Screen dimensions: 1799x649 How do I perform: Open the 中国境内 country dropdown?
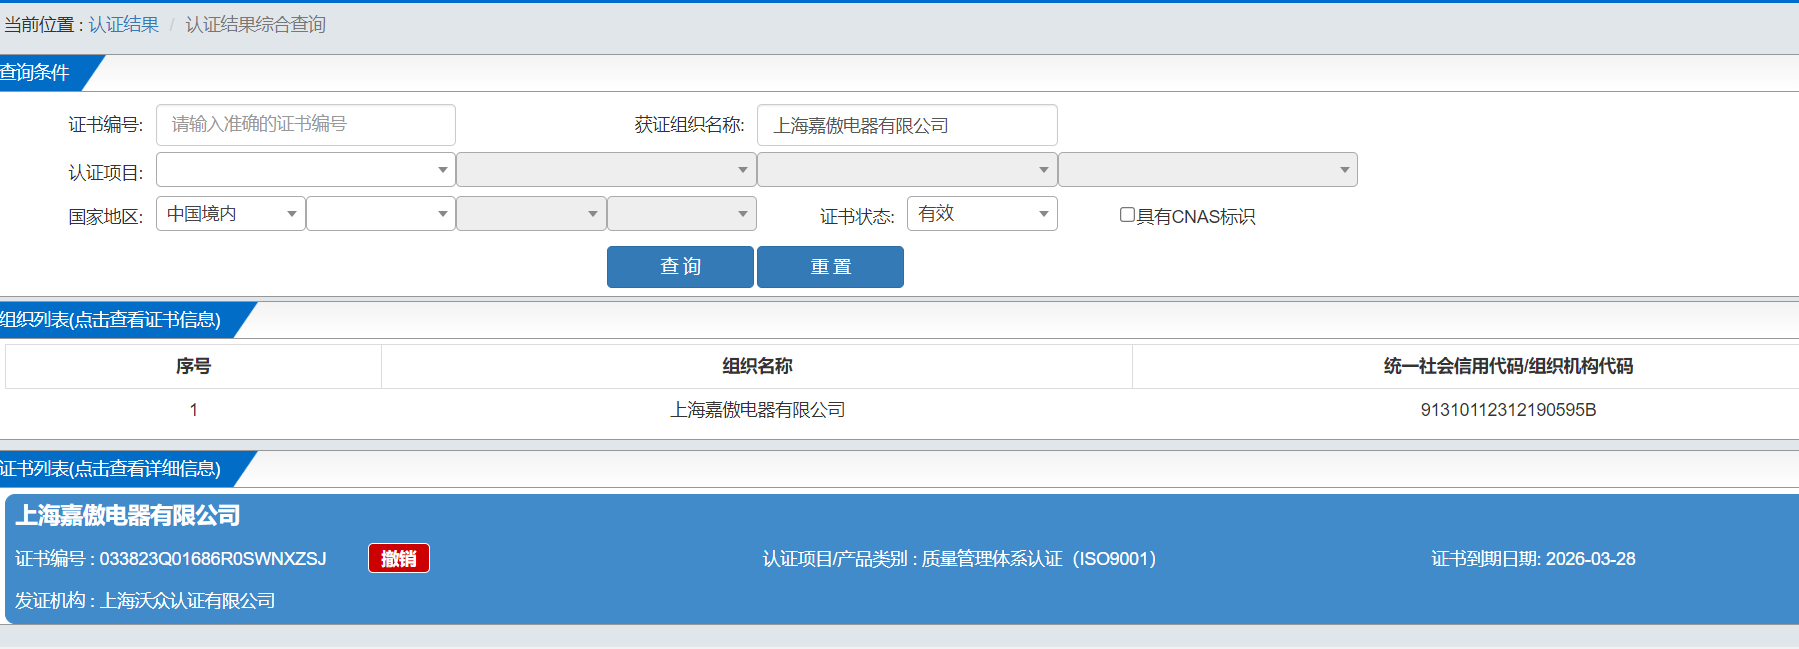coord(231,214)
